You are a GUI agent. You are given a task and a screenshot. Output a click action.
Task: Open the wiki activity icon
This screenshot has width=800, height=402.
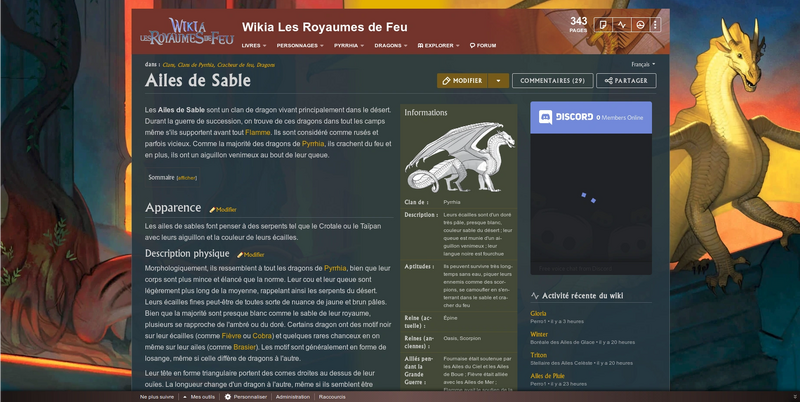[621, 24]
